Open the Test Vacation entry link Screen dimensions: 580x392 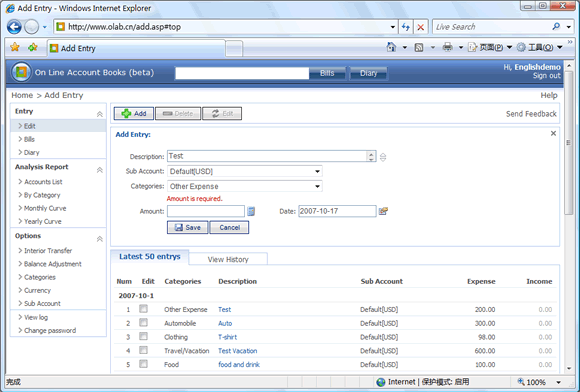pos(237,351)
